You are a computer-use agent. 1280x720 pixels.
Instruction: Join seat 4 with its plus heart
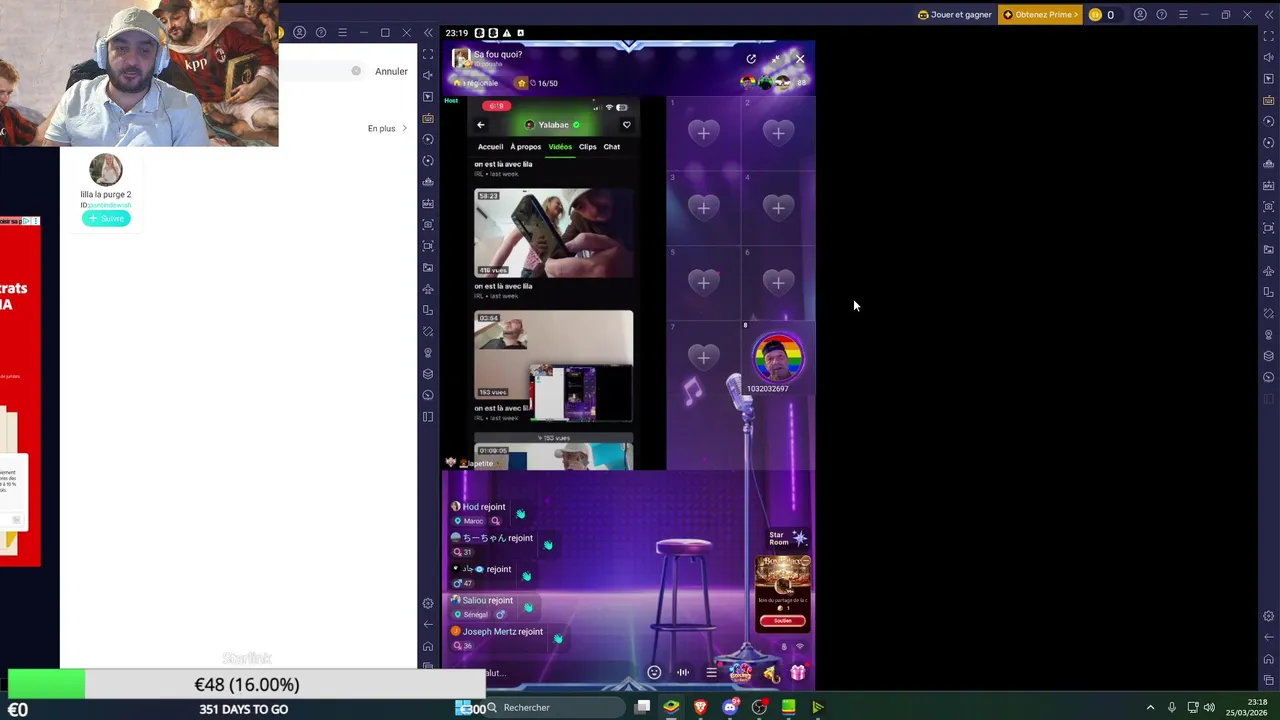tap(778, 208)
